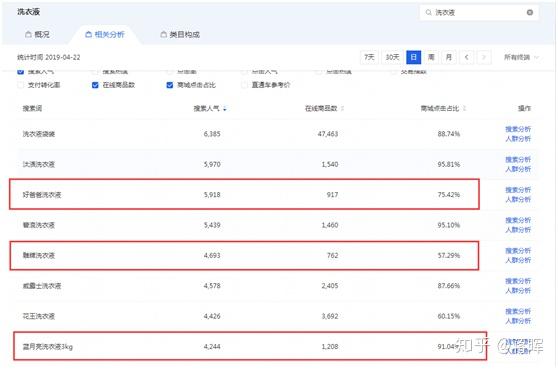
Task: Click the 47,463 在线商品数 value
Action: point(328,134)
